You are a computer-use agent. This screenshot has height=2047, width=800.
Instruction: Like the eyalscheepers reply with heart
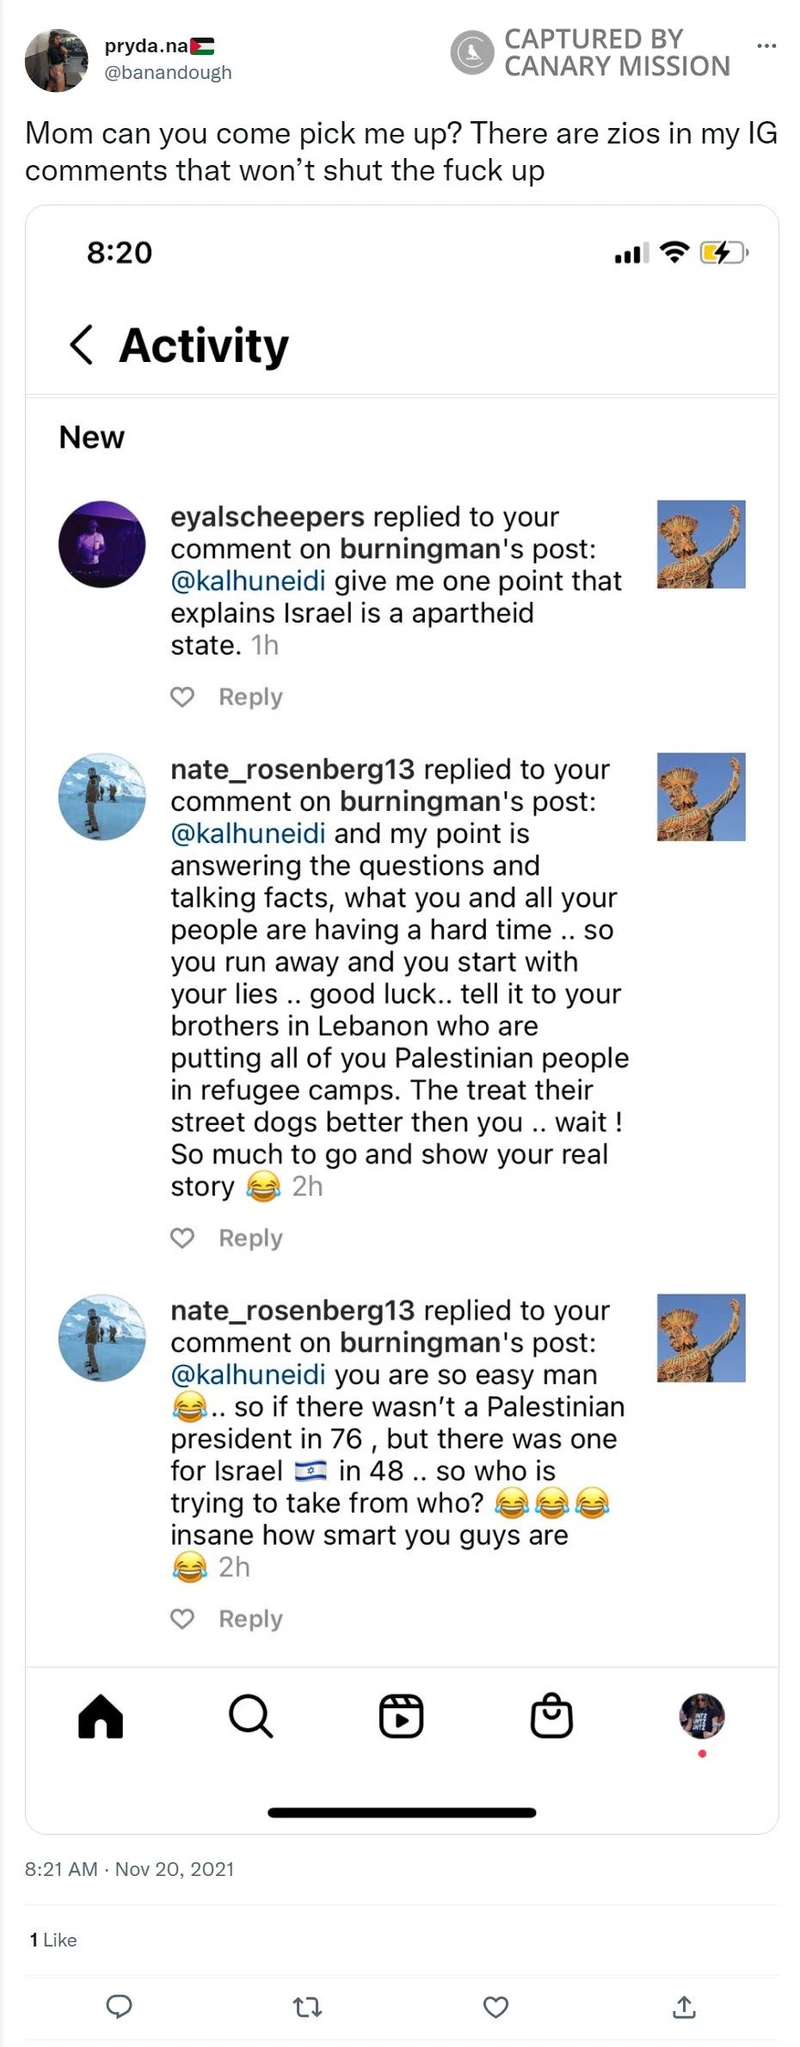coord(182,697)
